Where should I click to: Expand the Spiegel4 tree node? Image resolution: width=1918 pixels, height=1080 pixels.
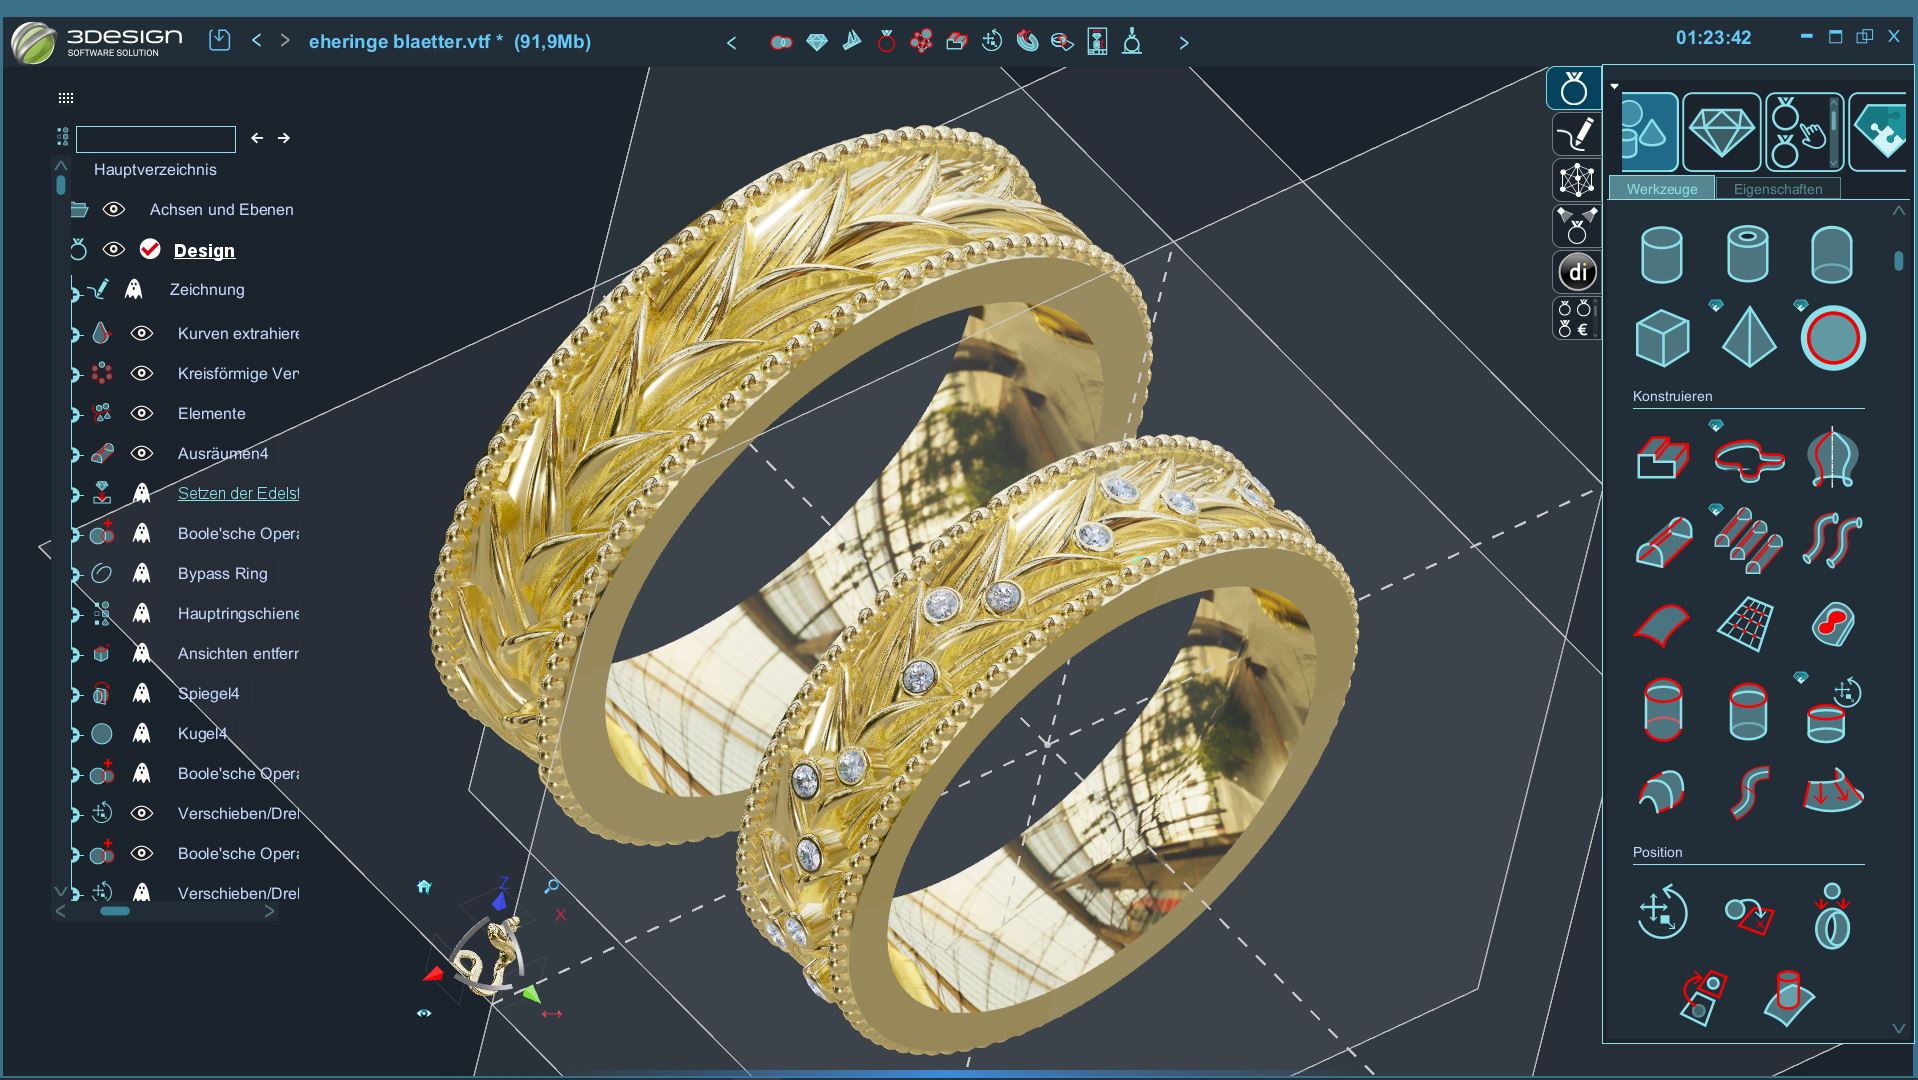pyautogui.click(x=75, y=694)
